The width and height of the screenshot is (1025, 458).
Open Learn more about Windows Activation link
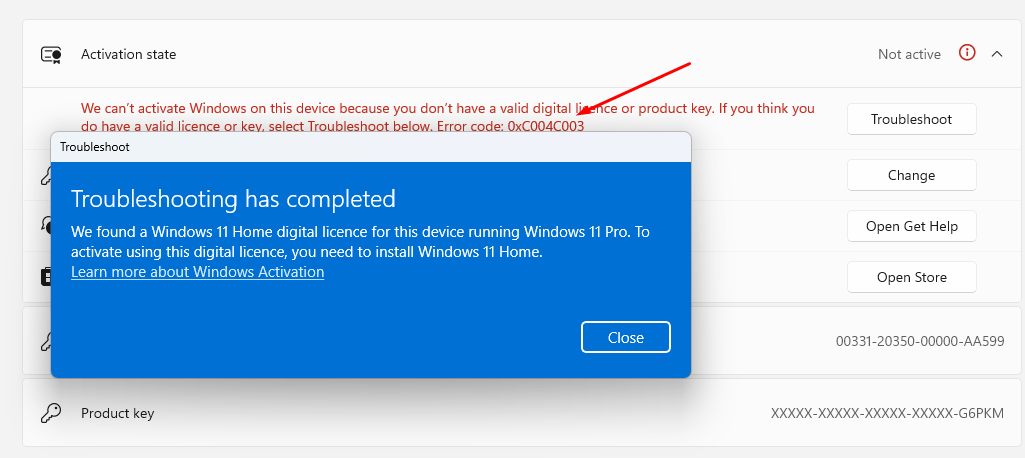pyautogui.click(x=197, y=271)
